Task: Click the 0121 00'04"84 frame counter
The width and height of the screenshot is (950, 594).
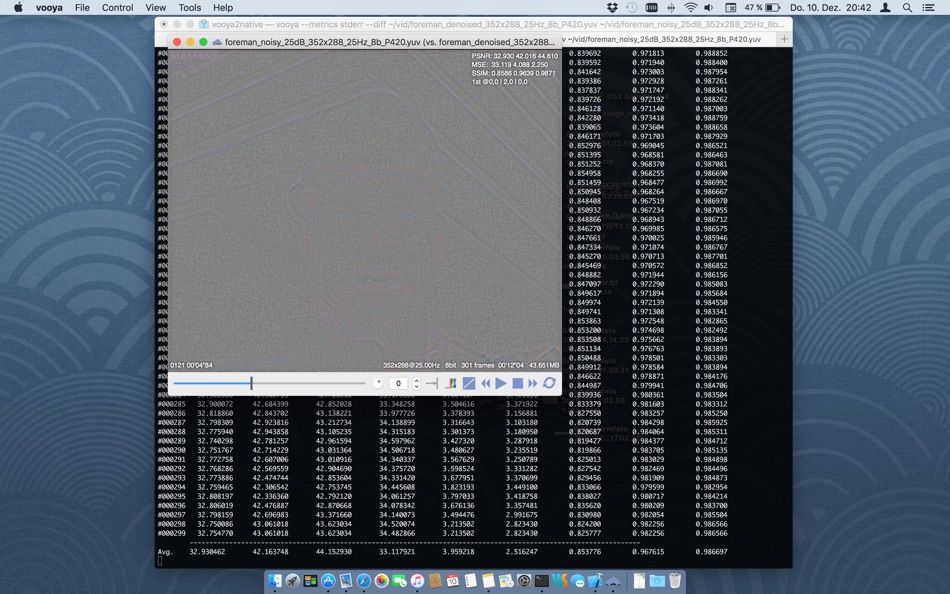Action: coord(191,365)
